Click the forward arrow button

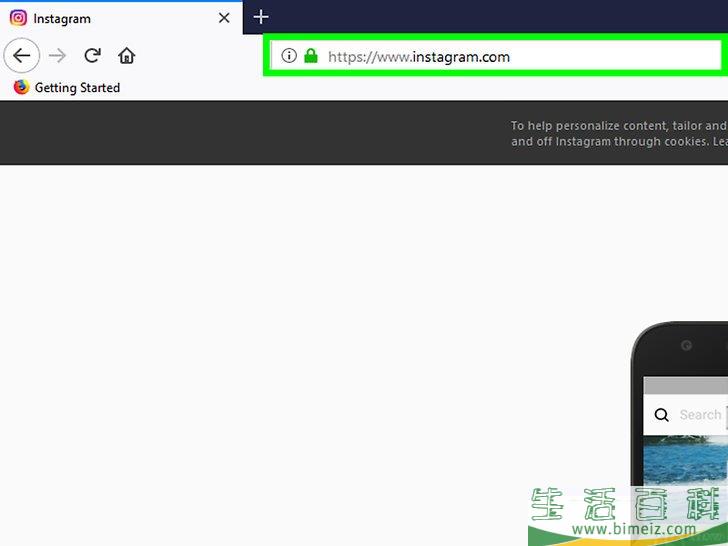(58, 56)
